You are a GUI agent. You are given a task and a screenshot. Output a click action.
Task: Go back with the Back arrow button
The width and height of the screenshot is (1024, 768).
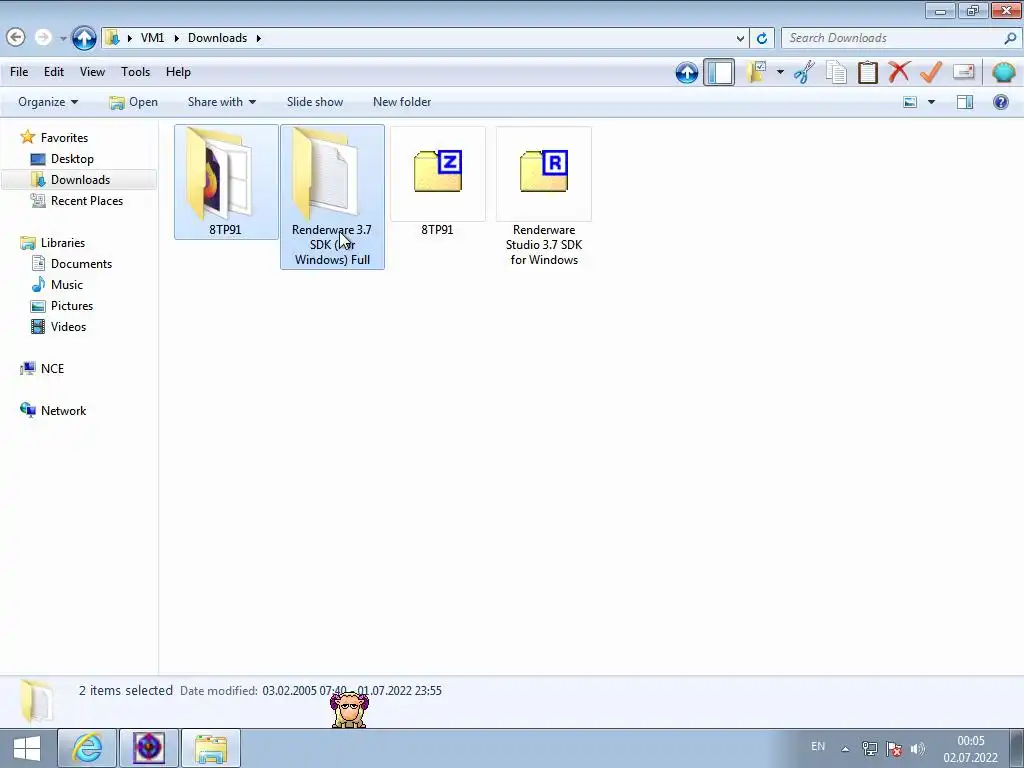click(16, 37)
